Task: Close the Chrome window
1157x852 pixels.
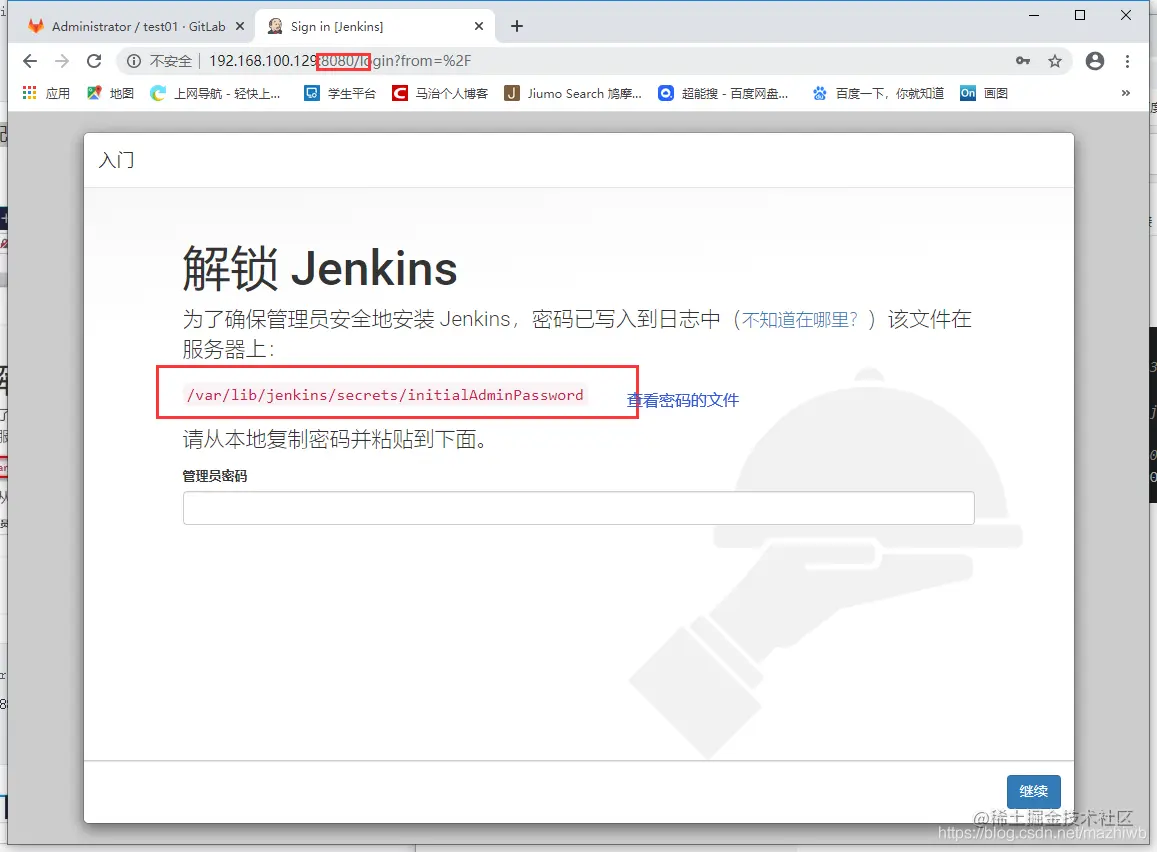Action: click(1125, 15)
